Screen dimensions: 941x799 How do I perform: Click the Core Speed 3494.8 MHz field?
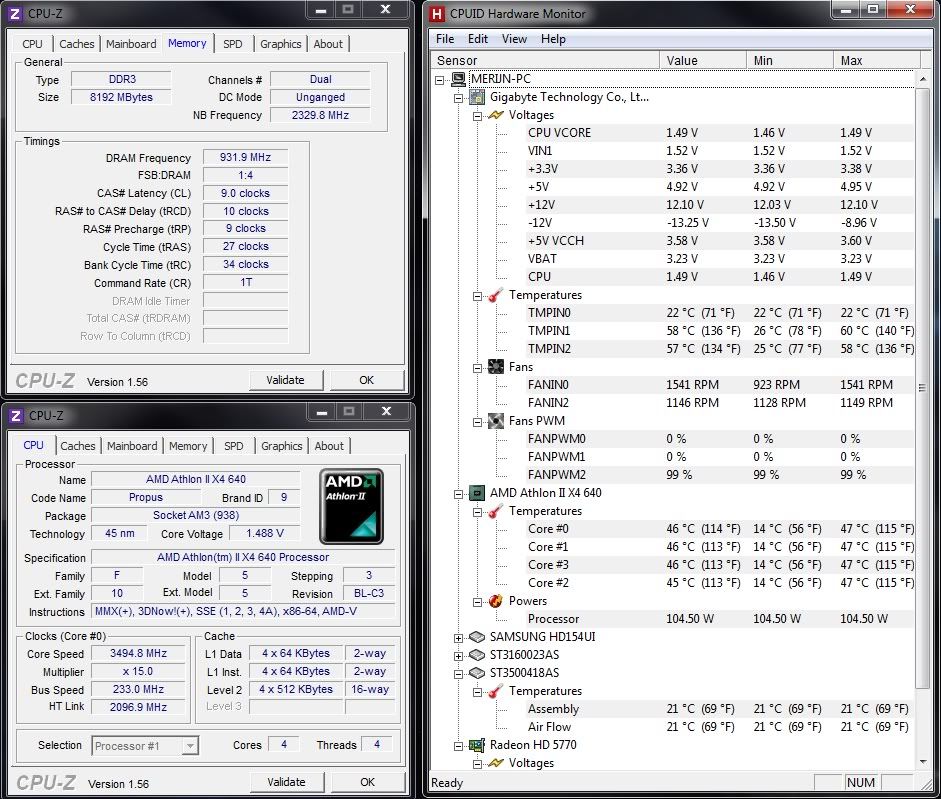pyautogui.click(x=139, y=653)
